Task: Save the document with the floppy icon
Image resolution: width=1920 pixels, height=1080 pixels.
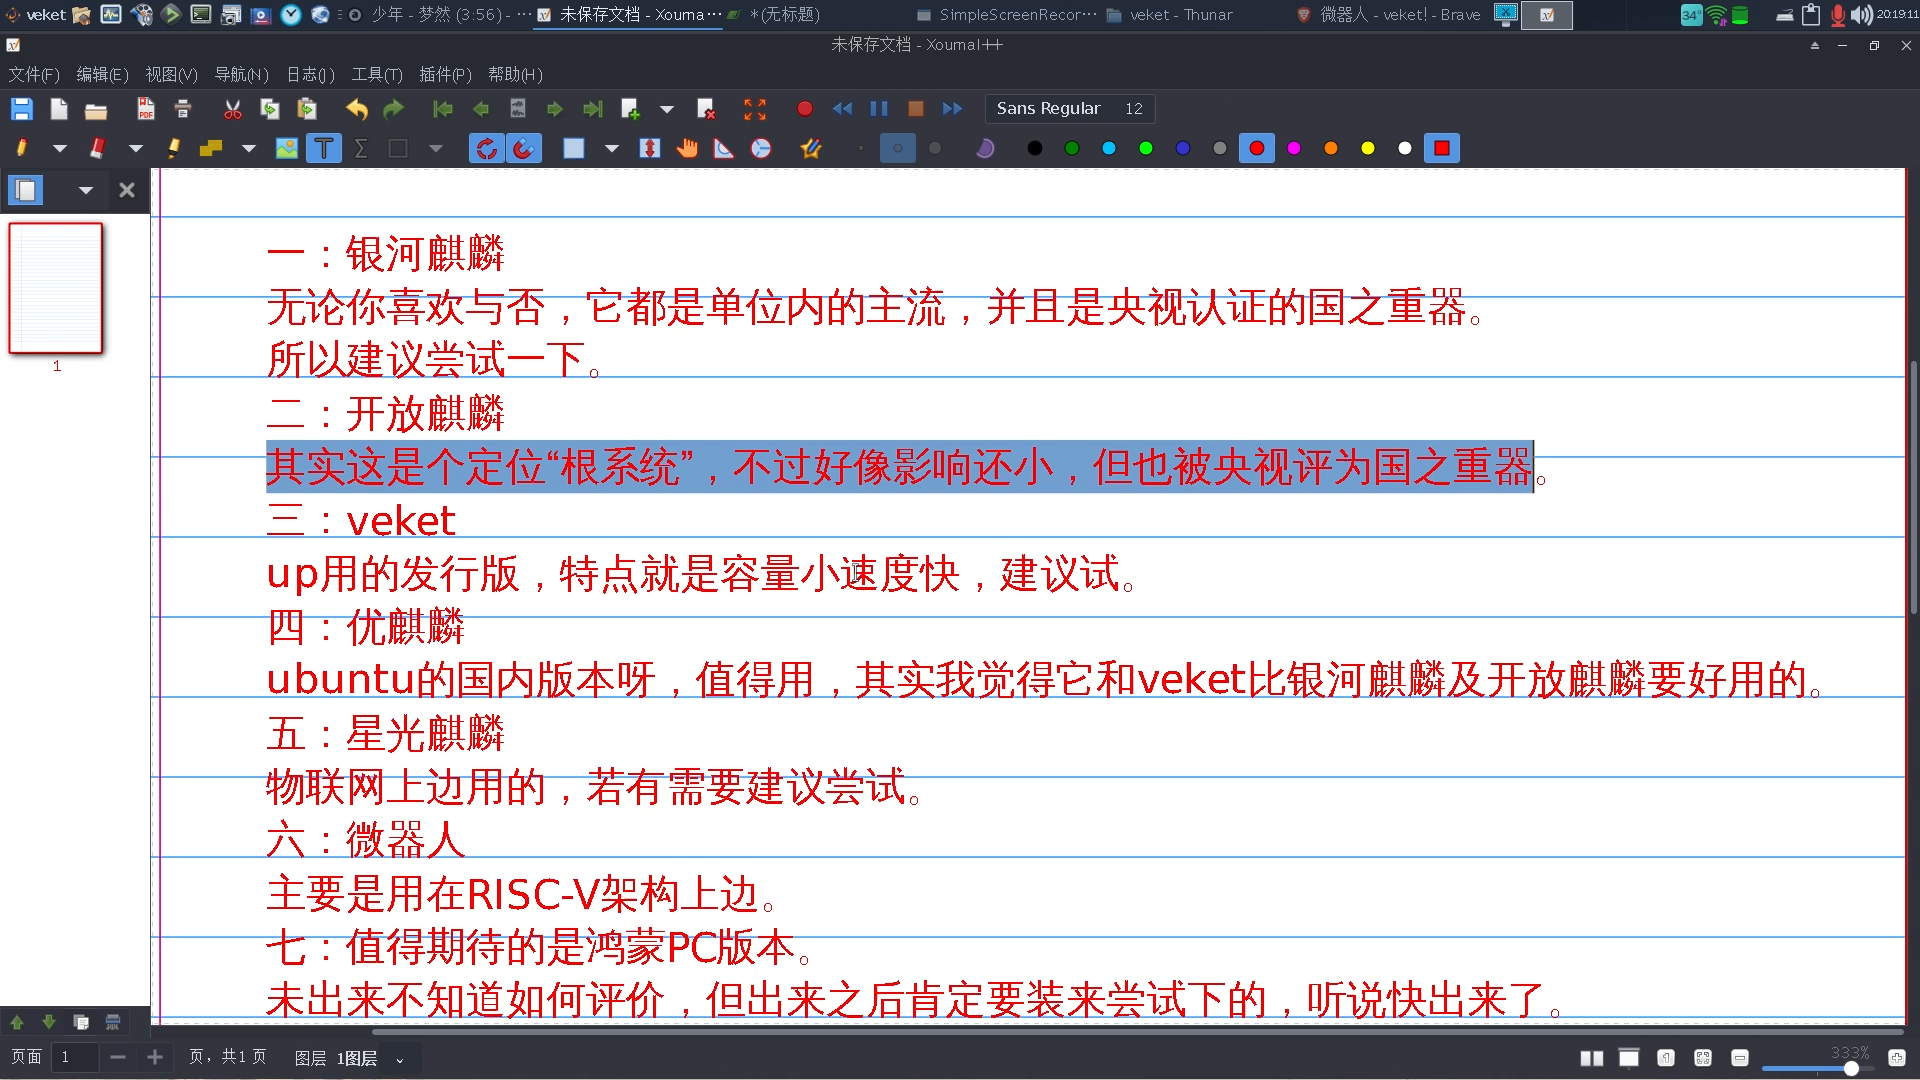Action: (x=22, y=109)
